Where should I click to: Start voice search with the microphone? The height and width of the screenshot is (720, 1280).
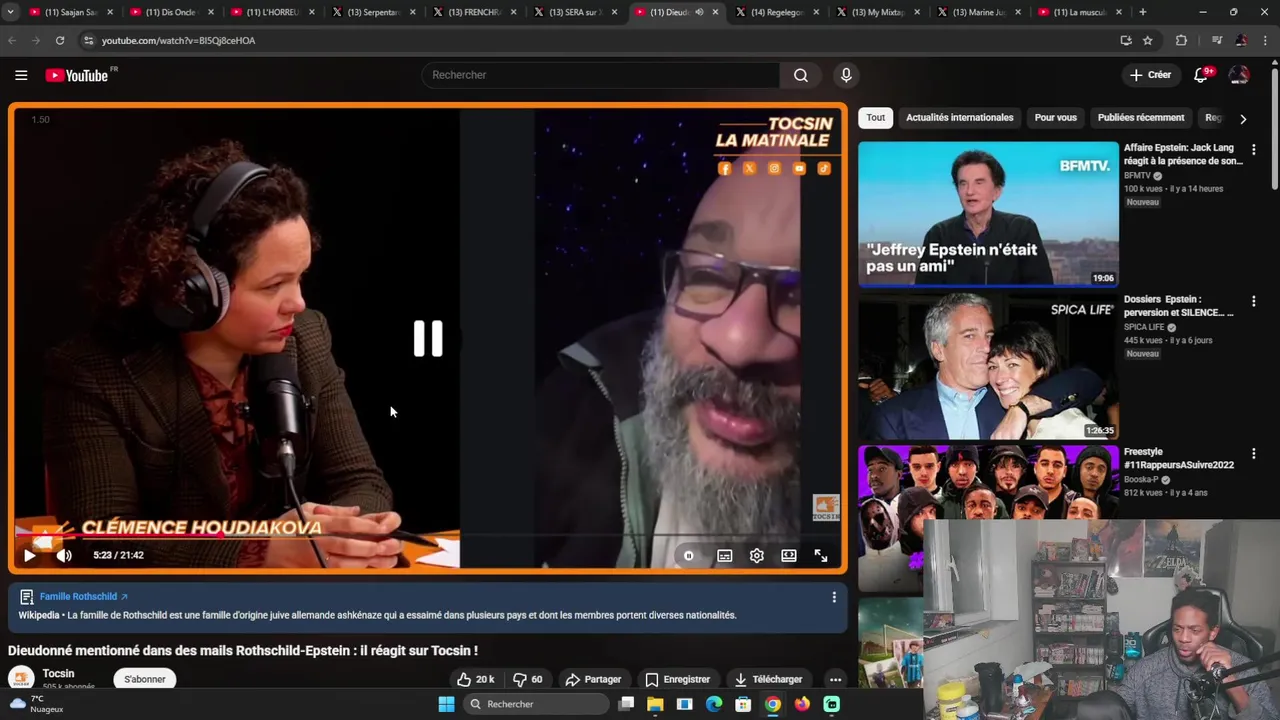(x=846, y=75)
